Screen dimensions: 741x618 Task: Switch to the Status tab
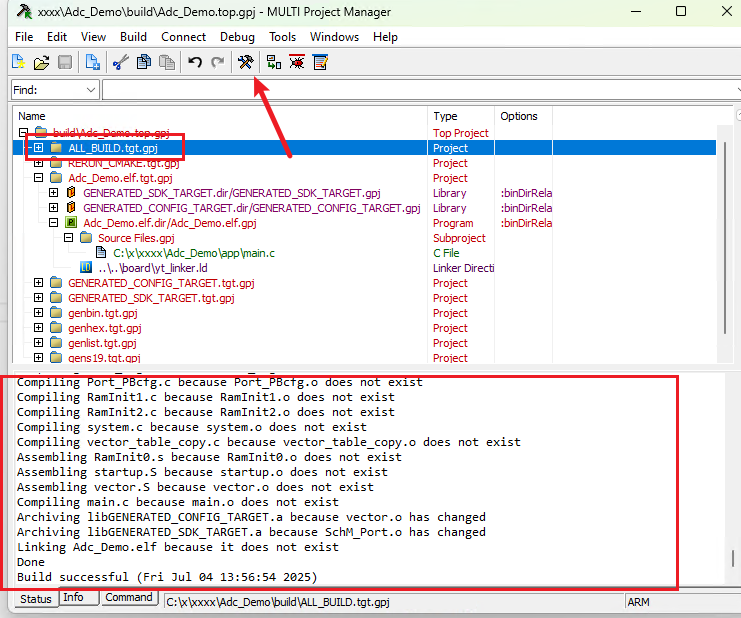click(36, 599)
